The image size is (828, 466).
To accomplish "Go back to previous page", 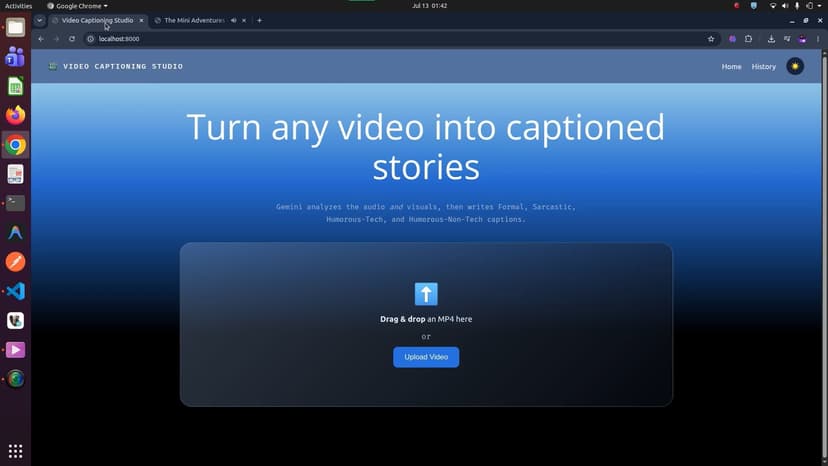I will [x=41, y=39].
